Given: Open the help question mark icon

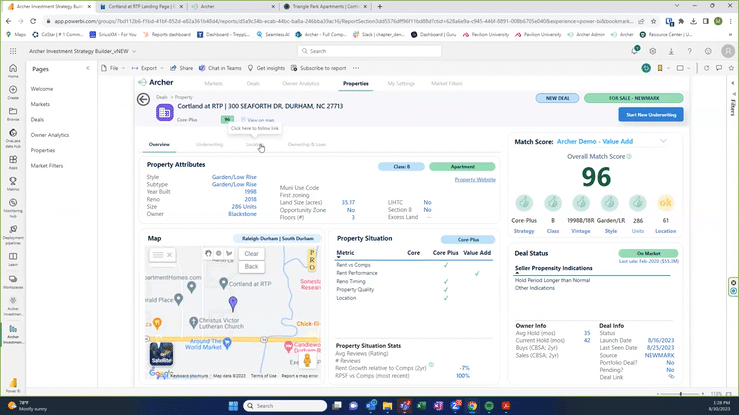Looking at the screenshot, I should [x=690, y=51].
